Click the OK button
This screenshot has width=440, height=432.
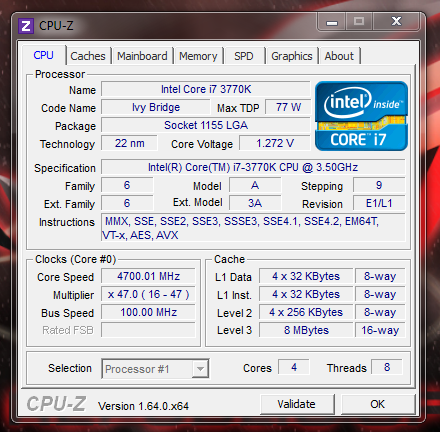point(378,404)
